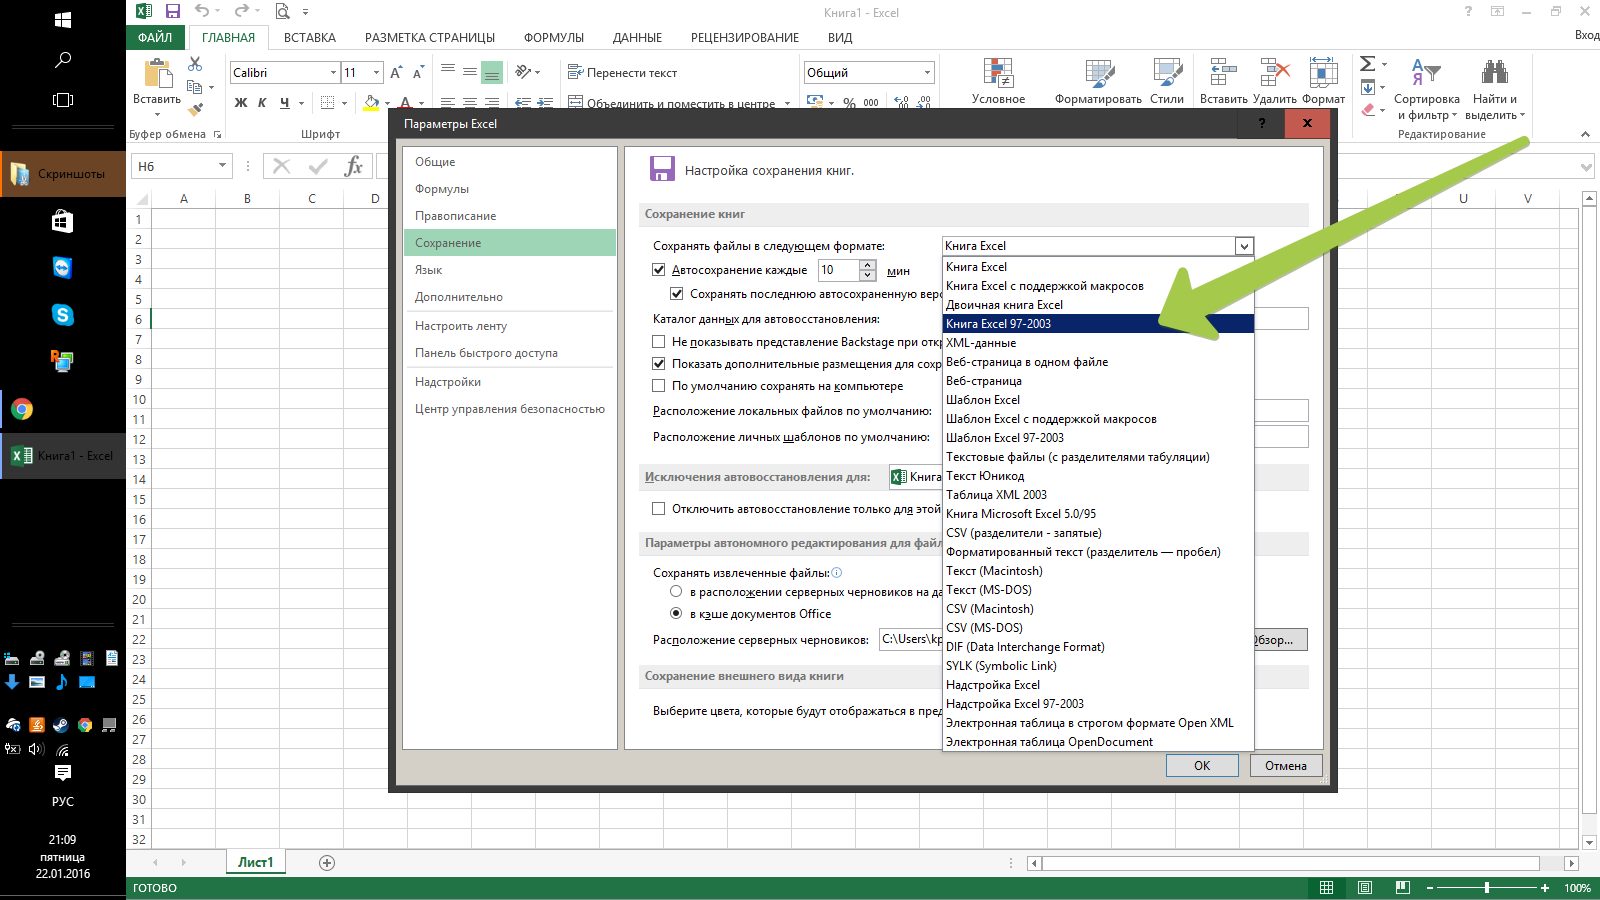The image size is (1600, 900).
Task: Open Google Chrome from the taskbar
Action: (22, 409)
